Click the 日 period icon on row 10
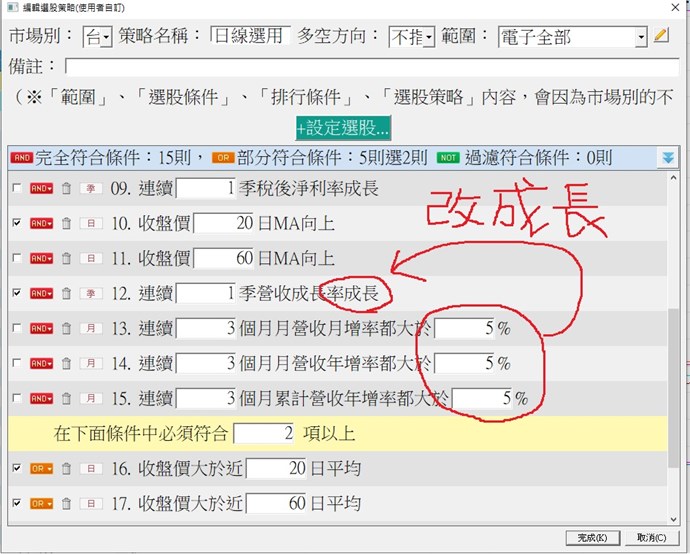This screenshot has width=690, height=554. coord(91,224)
